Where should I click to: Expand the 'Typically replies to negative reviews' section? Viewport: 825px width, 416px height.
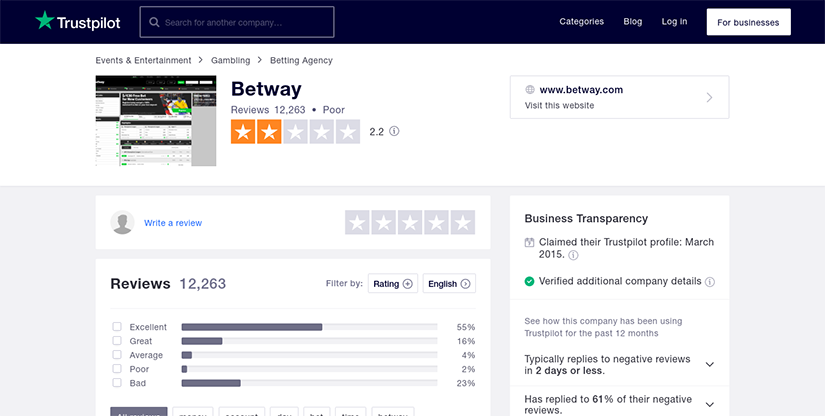pos(710,364)
